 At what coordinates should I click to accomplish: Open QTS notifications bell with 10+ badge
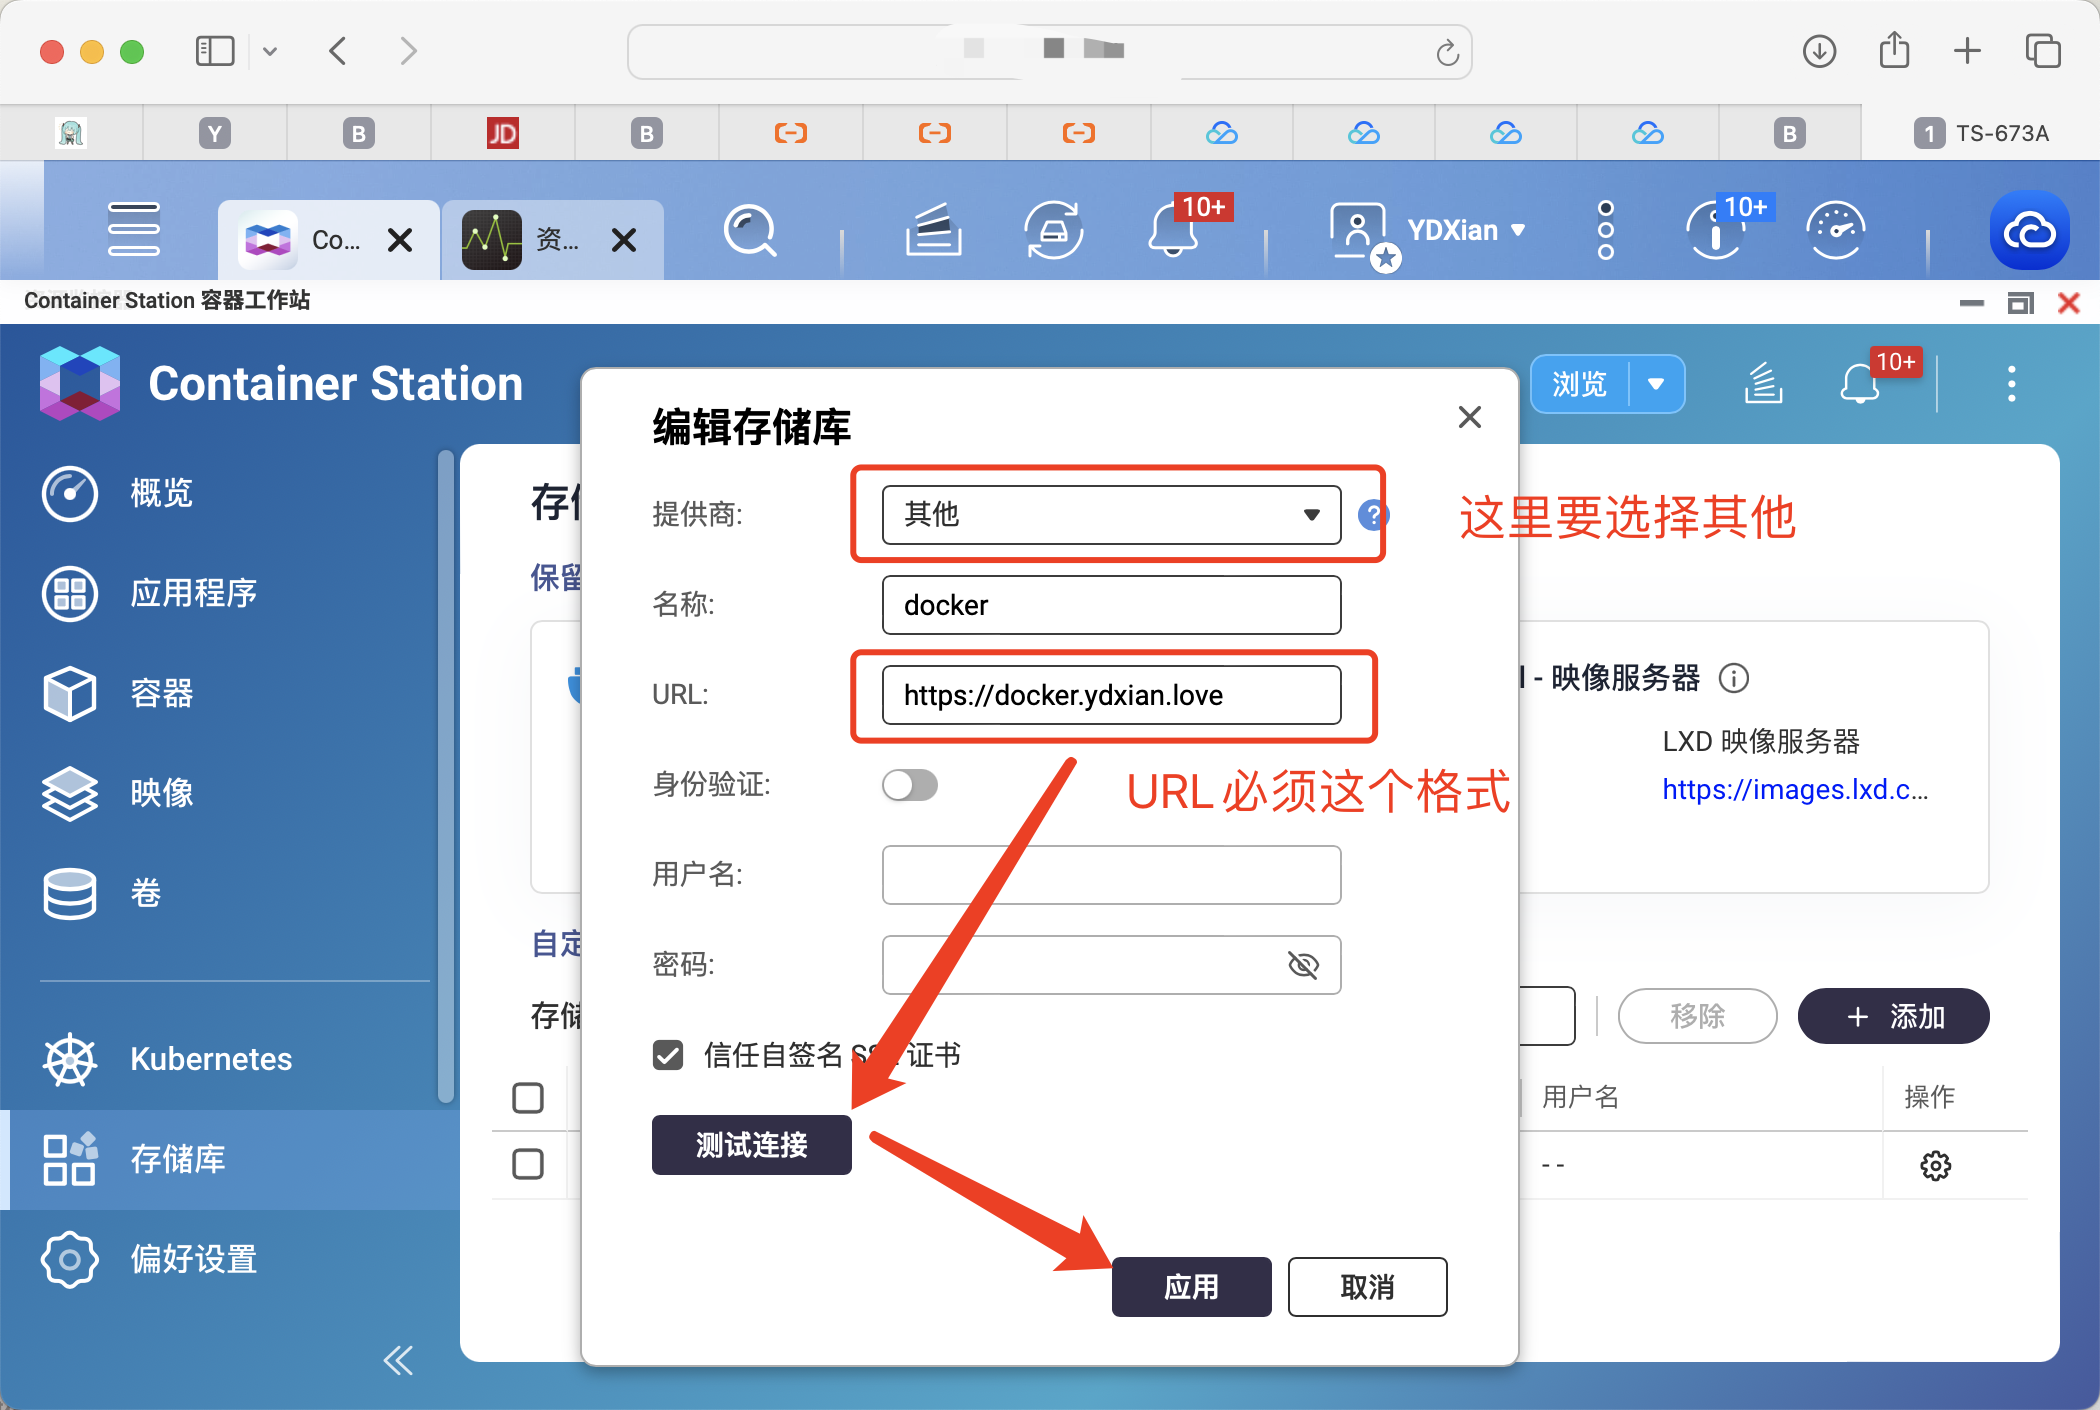pyautogui.click(x=1175, y=230)
